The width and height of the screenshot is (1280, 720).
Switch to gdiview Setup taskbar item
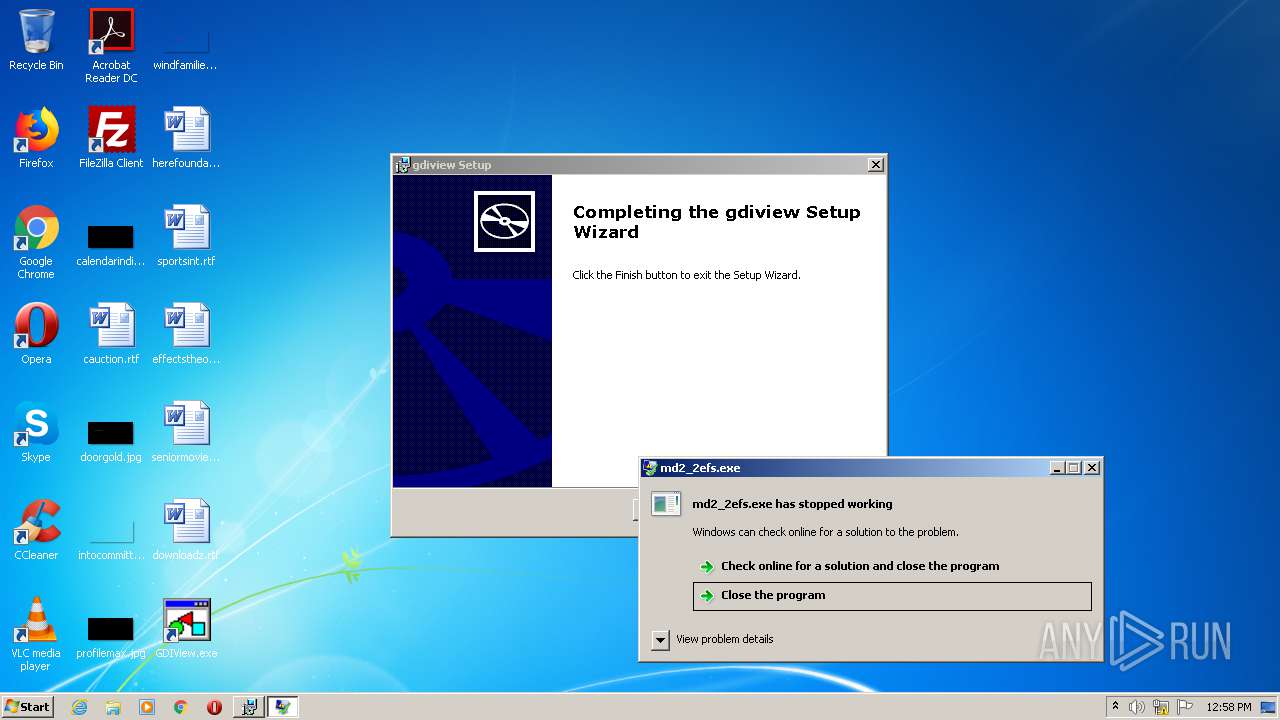click(x=249, y=707)
